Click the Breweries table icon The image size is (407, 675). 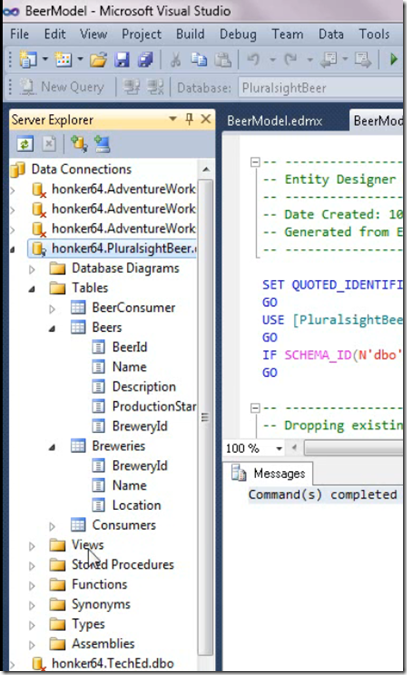pos(78,446)
